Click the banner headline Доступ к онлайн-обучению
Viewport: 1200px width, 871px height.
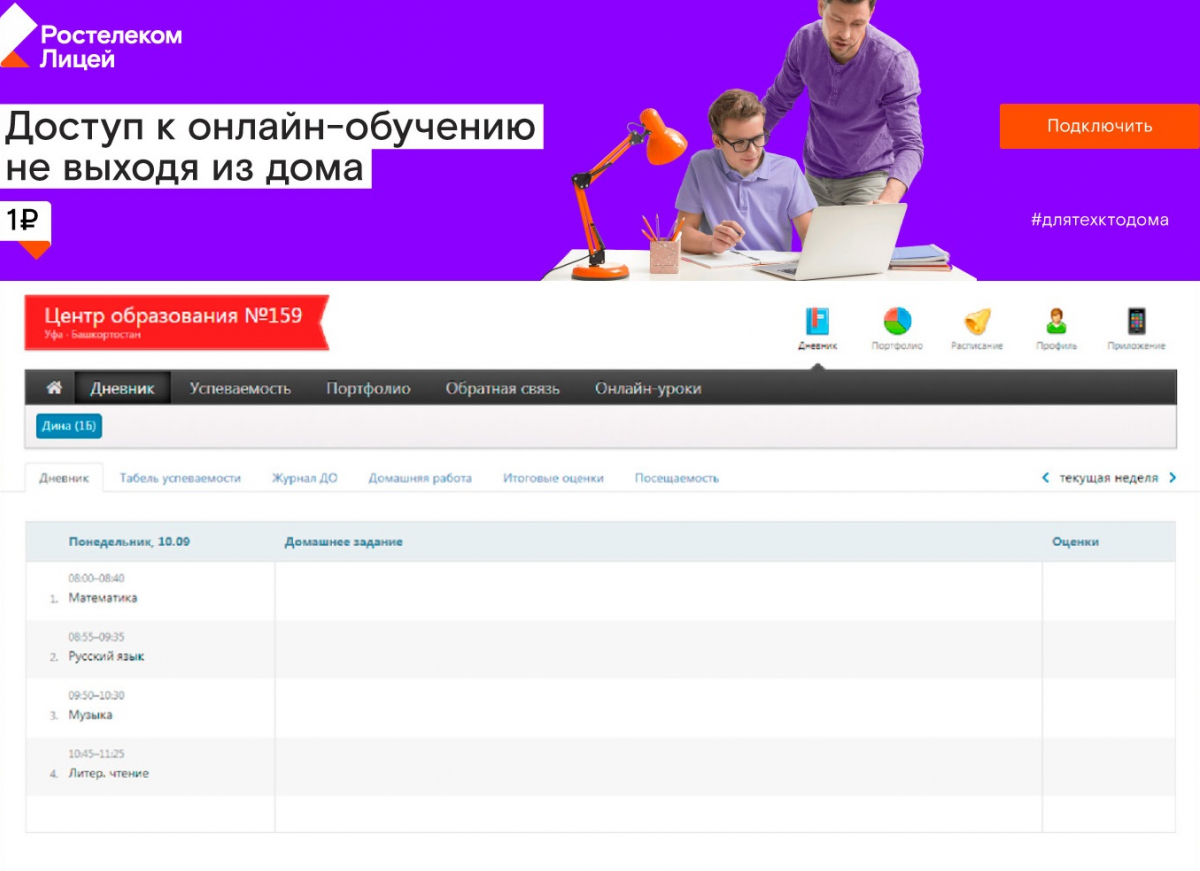click(x=271, y=127)
